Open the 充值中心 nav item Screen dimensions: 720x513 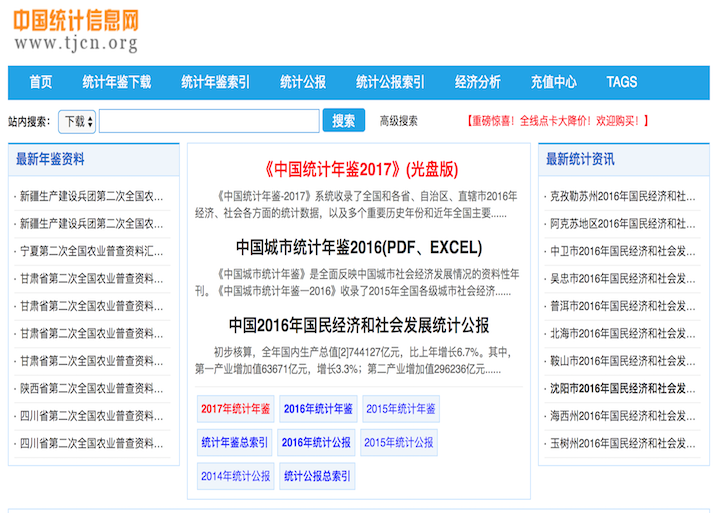click(554, 82)
